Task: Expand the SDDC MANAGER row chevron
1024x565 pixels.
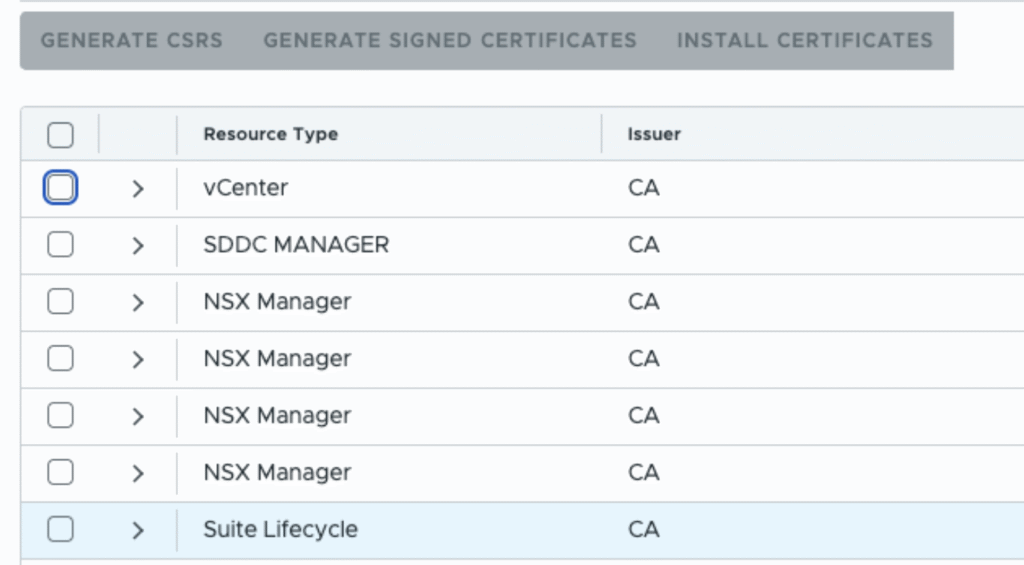Action: pyautogui.click(x=138, y=245)
